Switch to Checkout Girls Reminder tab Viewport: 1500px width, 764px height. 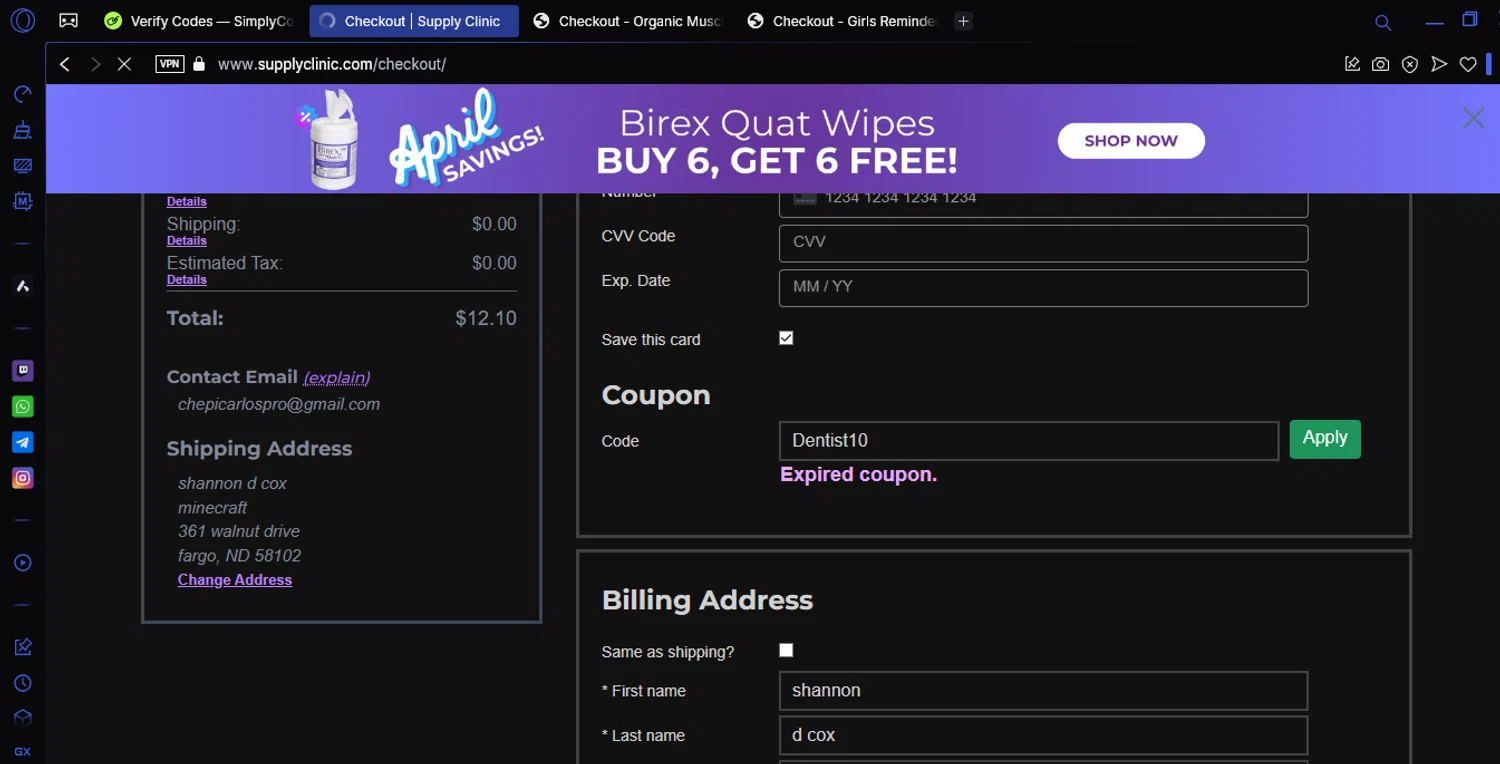click(x=842, y=21)
